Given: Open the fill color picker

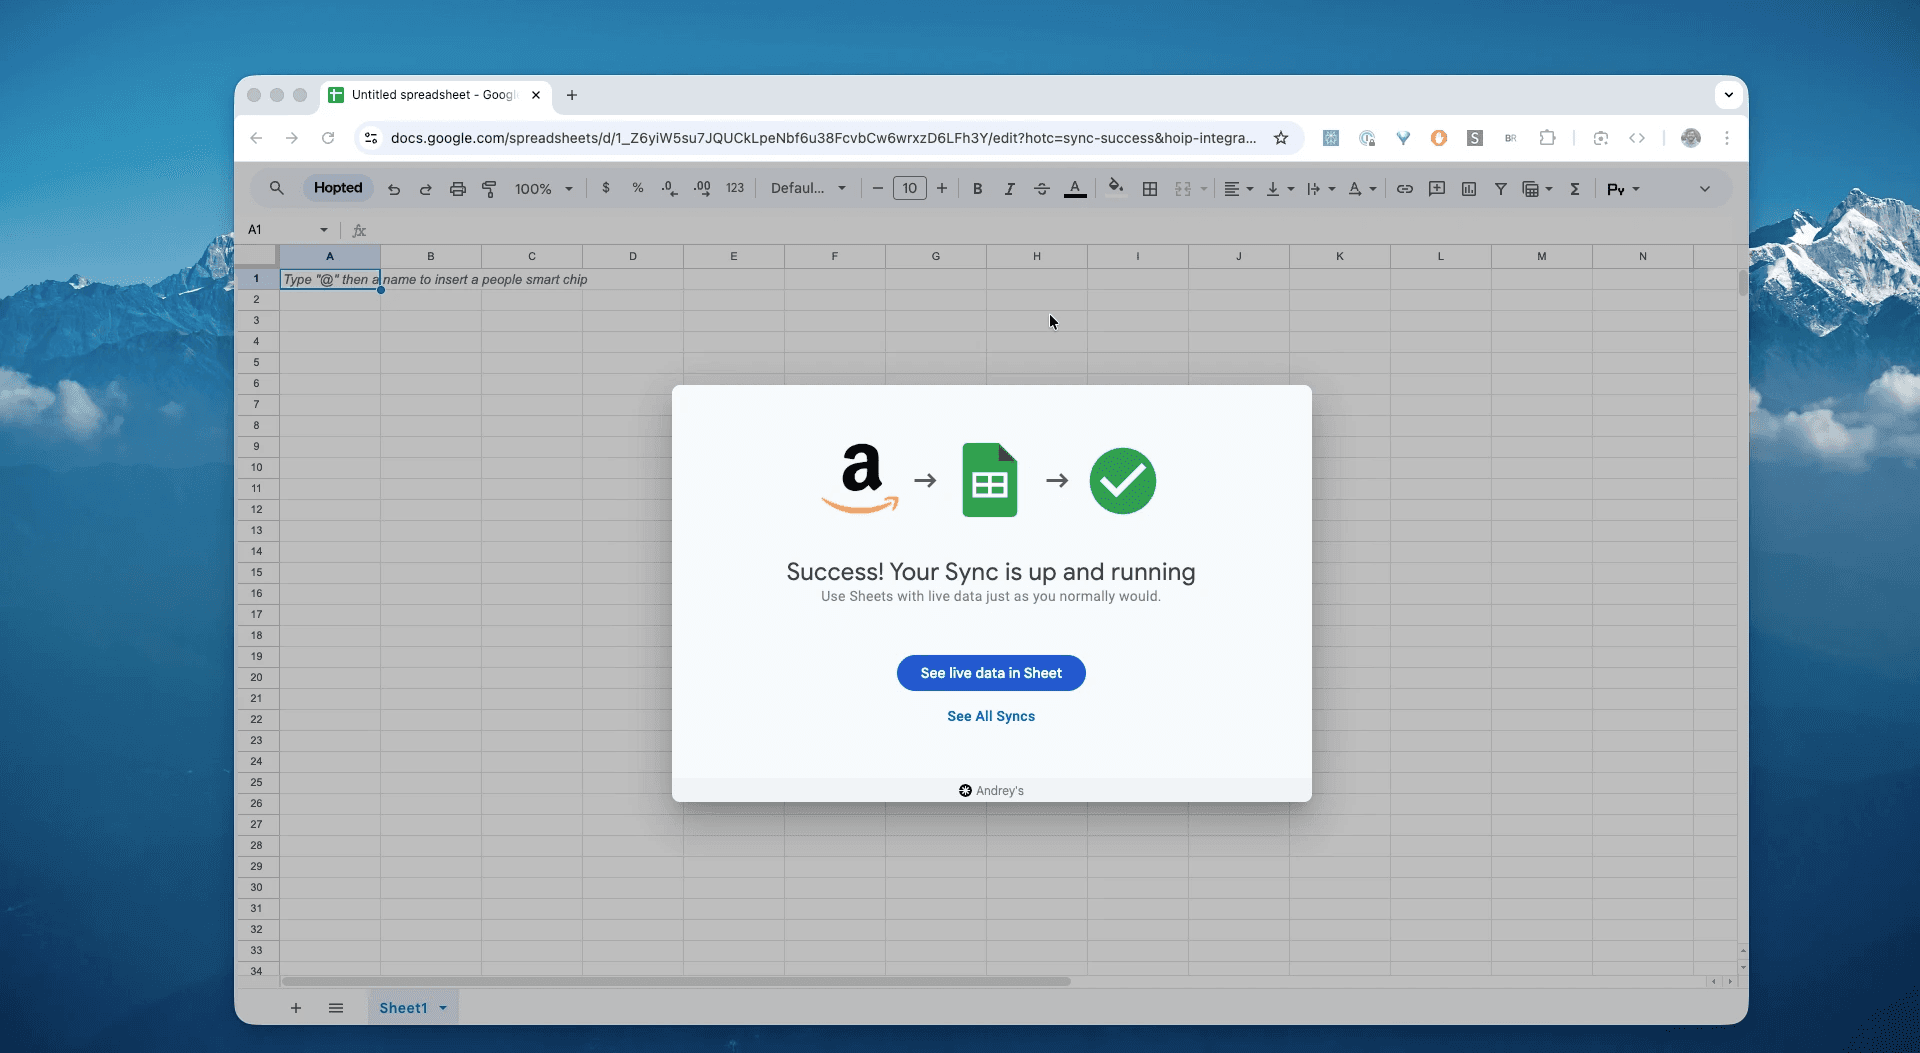Looking at the screenshot, I should [1116, 187].
